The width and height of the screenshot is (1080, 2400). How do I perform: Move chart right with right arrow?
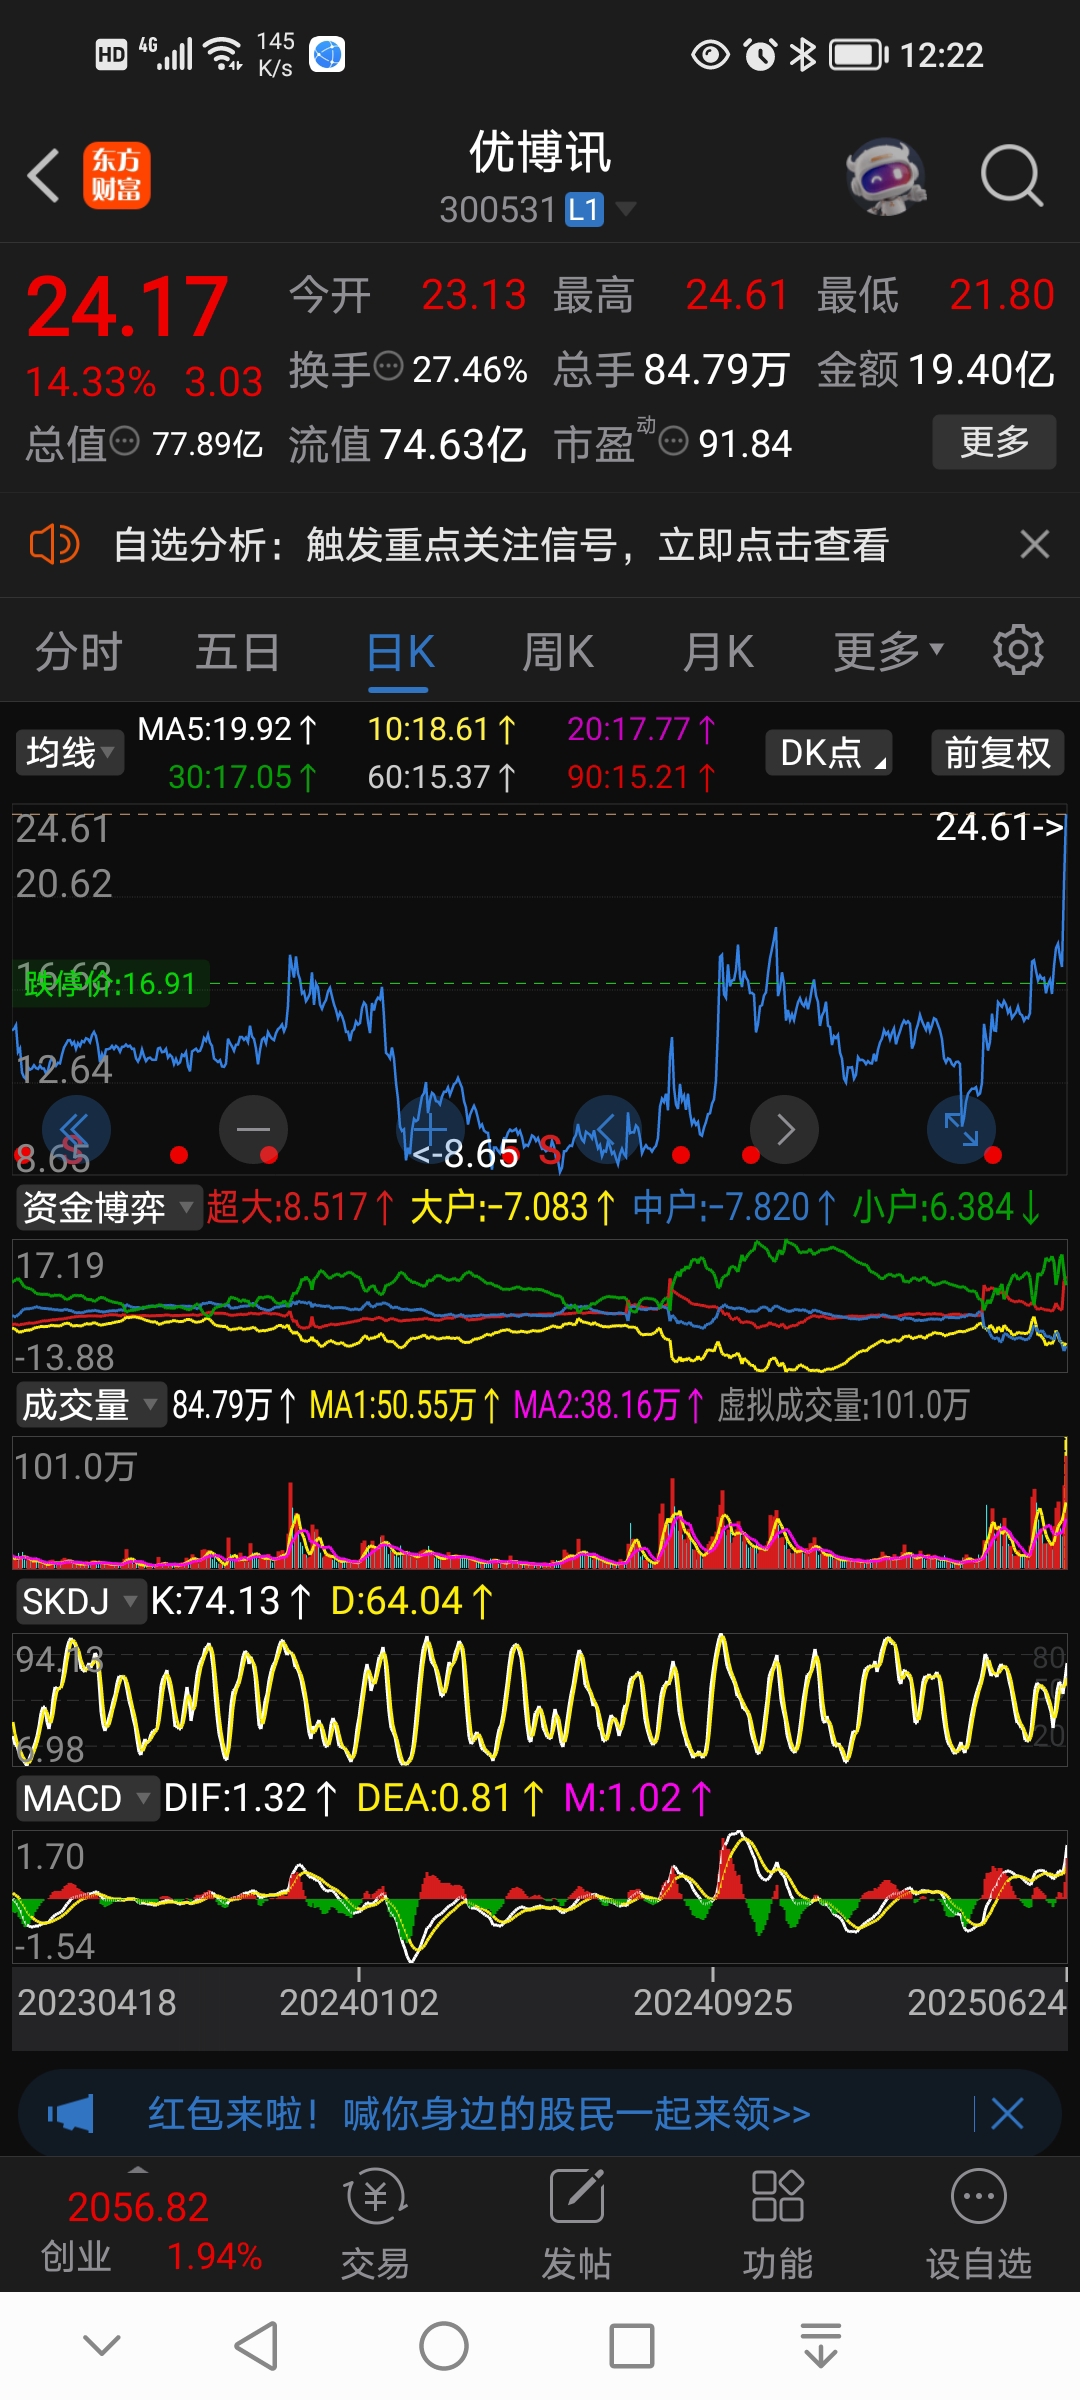[784, 1129]
